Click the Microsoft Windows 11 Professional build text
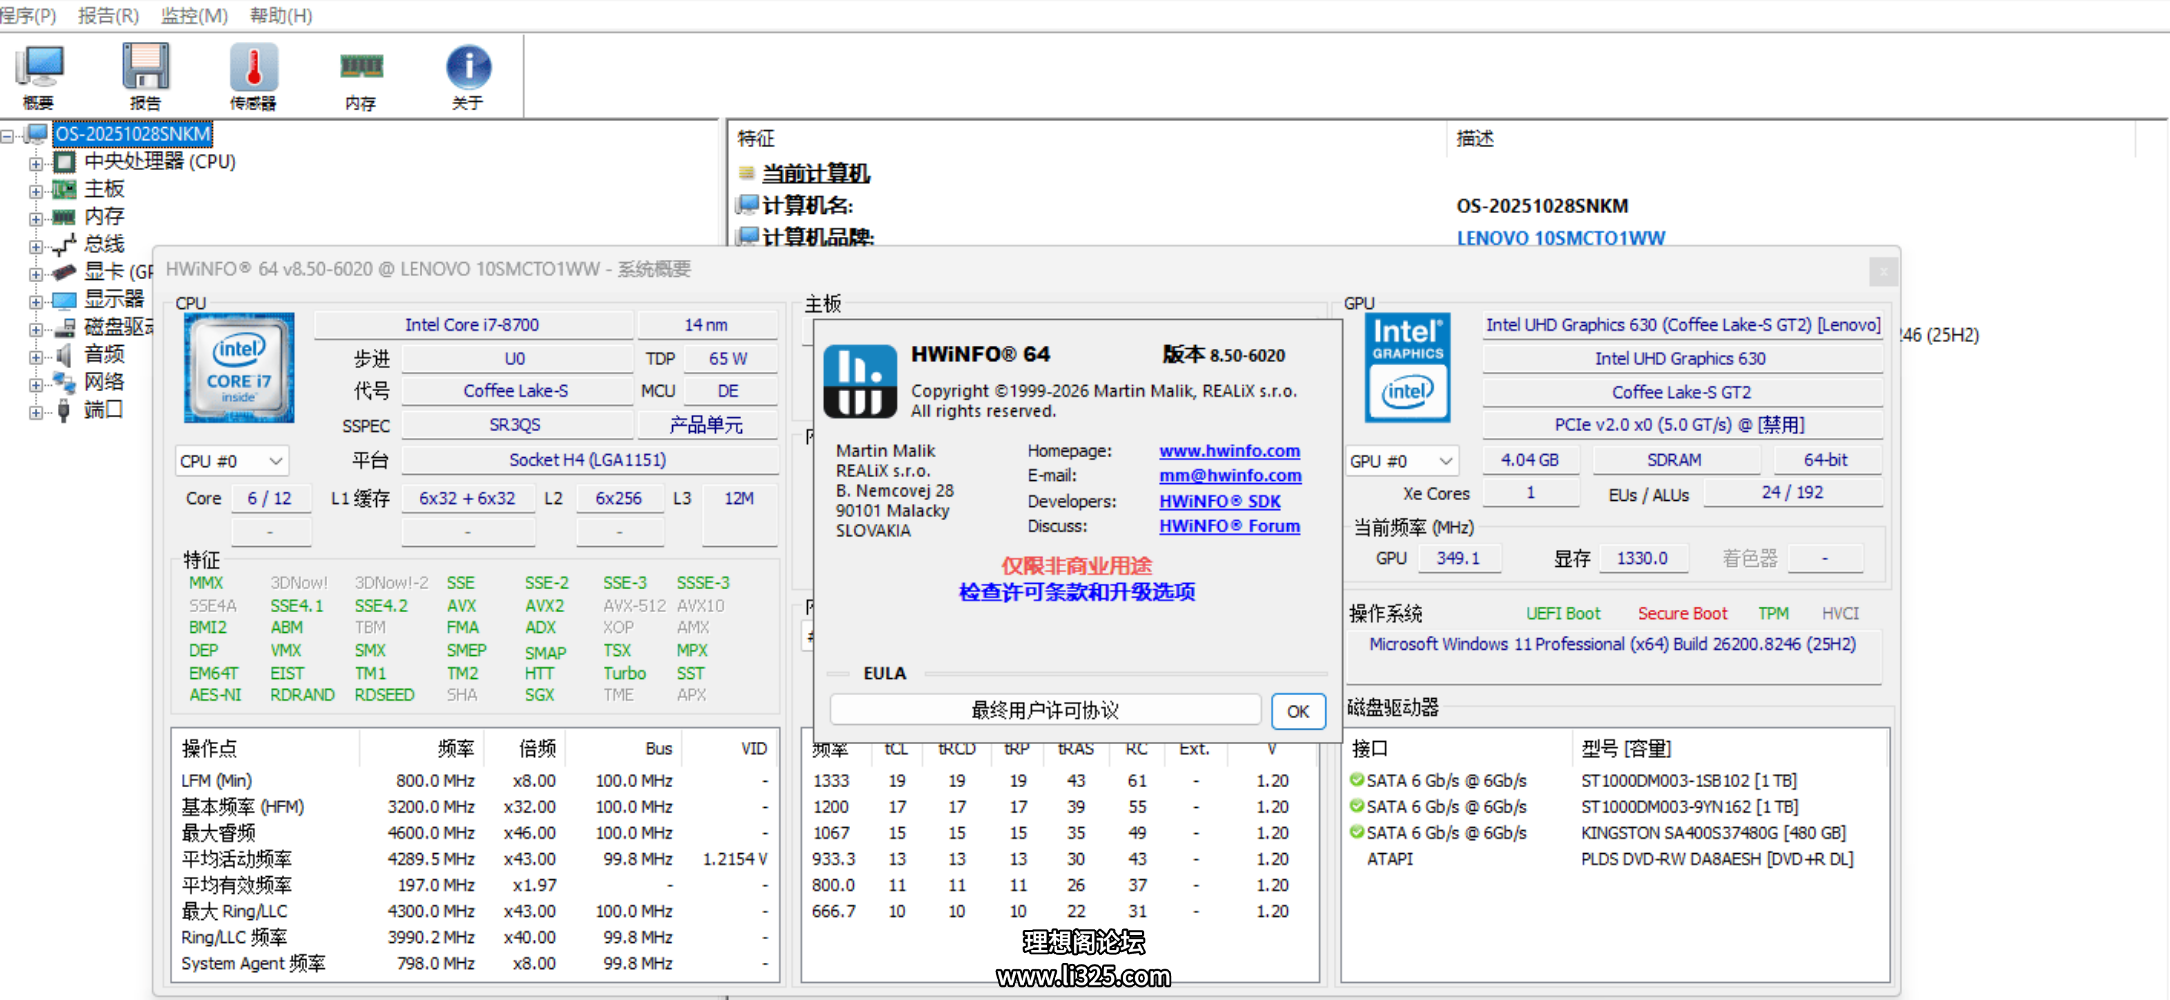Viewport: 2170px width, 1000px height. point(1612,644)
